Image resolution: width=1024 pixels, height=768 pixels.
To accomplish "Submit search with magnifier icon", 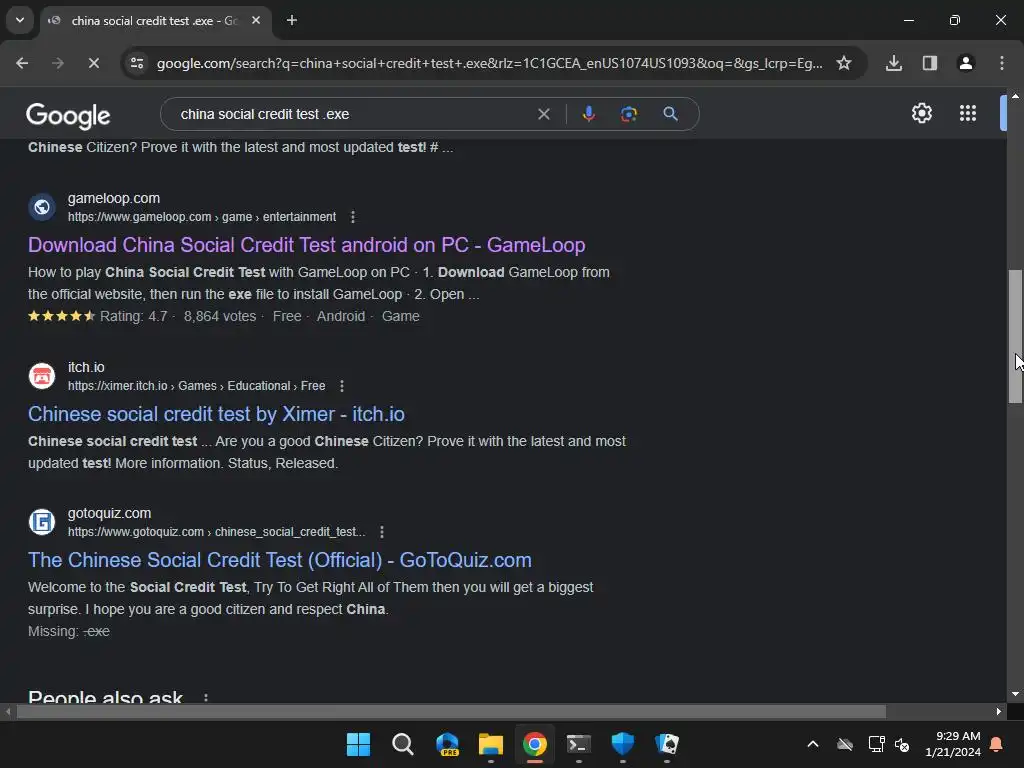I will click(670, 114).
